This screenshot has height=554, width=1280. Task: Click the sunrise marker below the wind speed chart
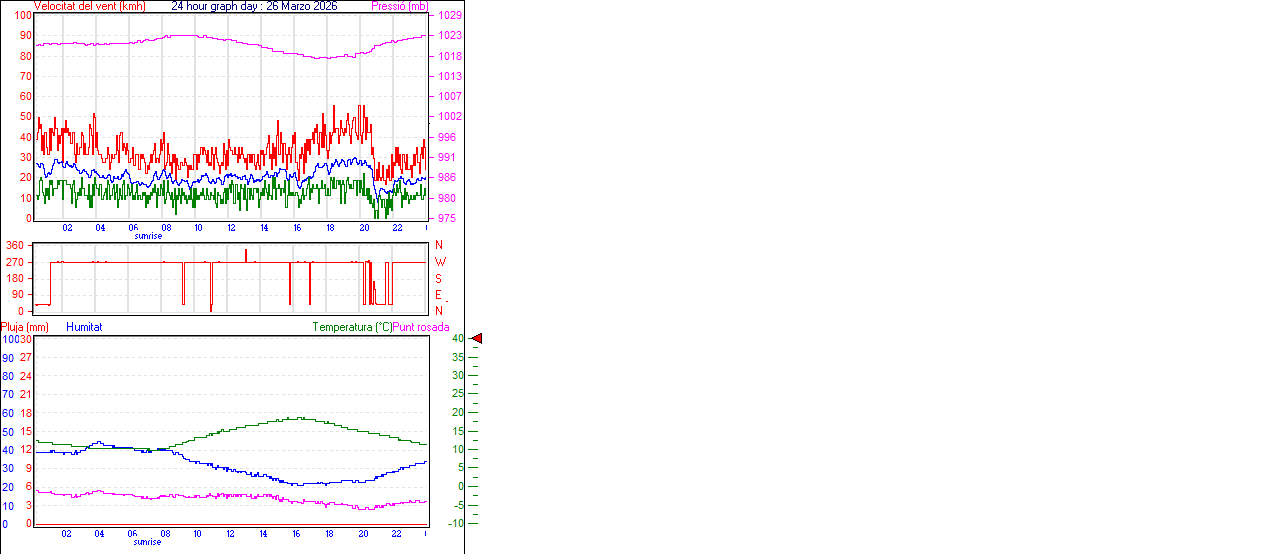tap(148, 236)
